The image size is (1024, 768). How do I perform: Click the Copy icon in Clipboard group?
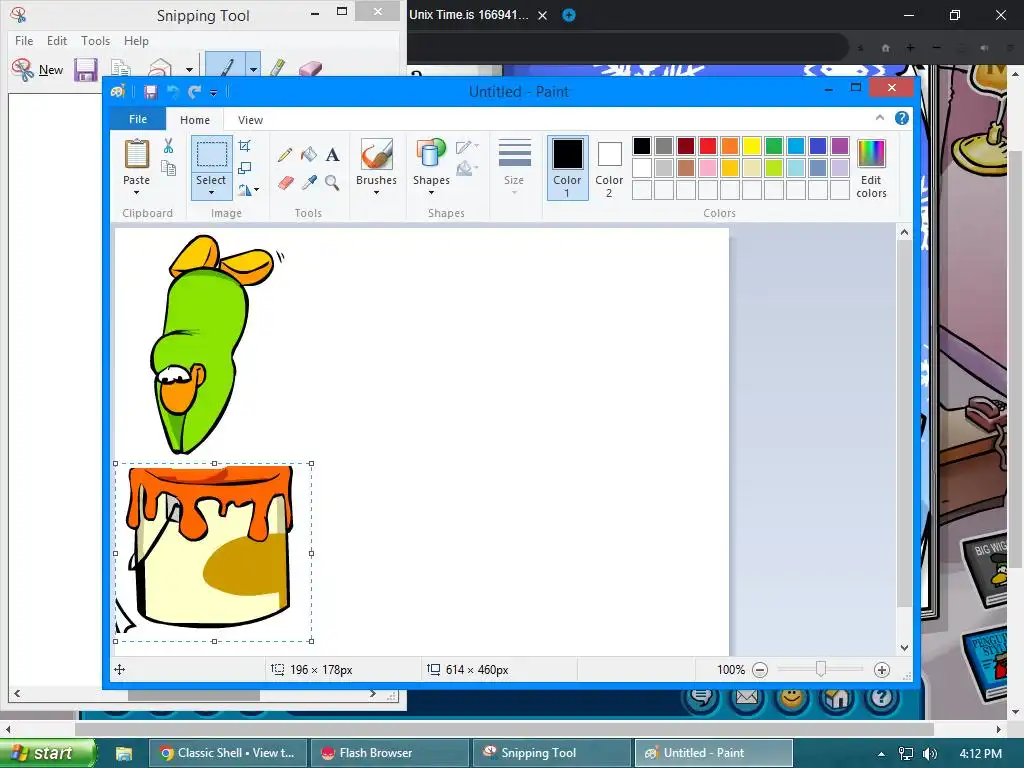168,168
